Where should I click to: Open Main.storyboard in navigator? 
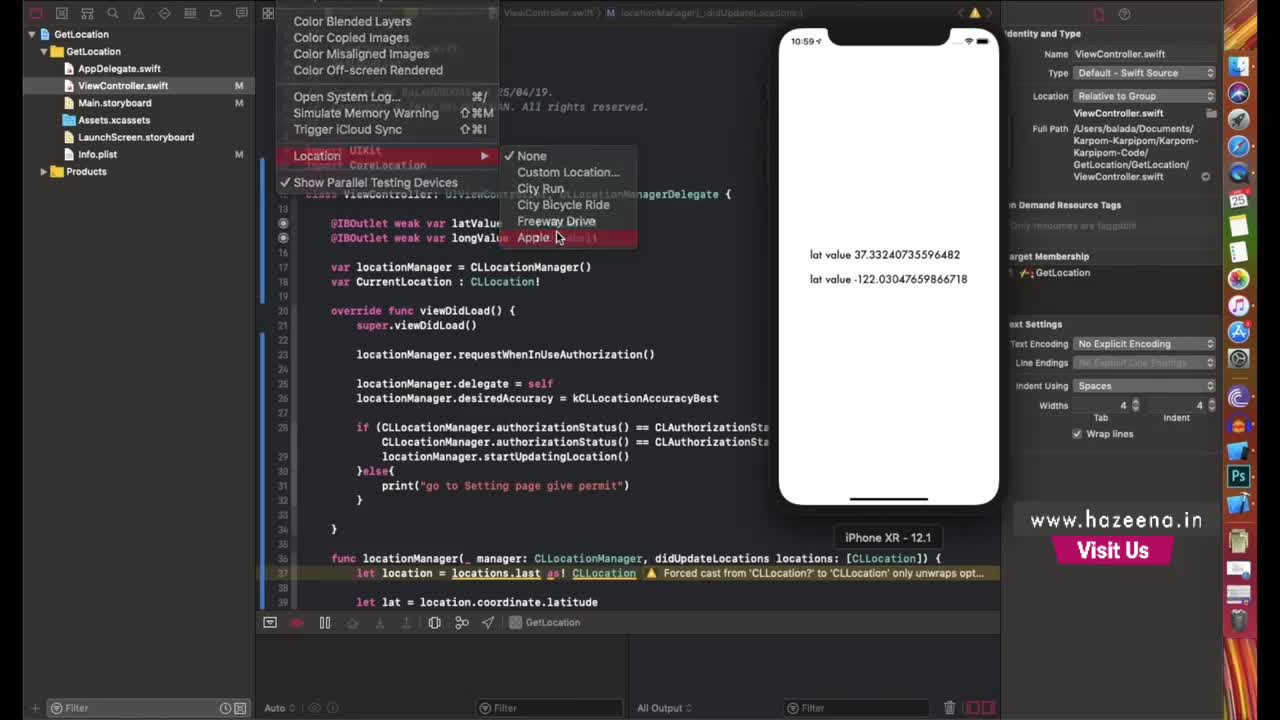click(115, 103)
